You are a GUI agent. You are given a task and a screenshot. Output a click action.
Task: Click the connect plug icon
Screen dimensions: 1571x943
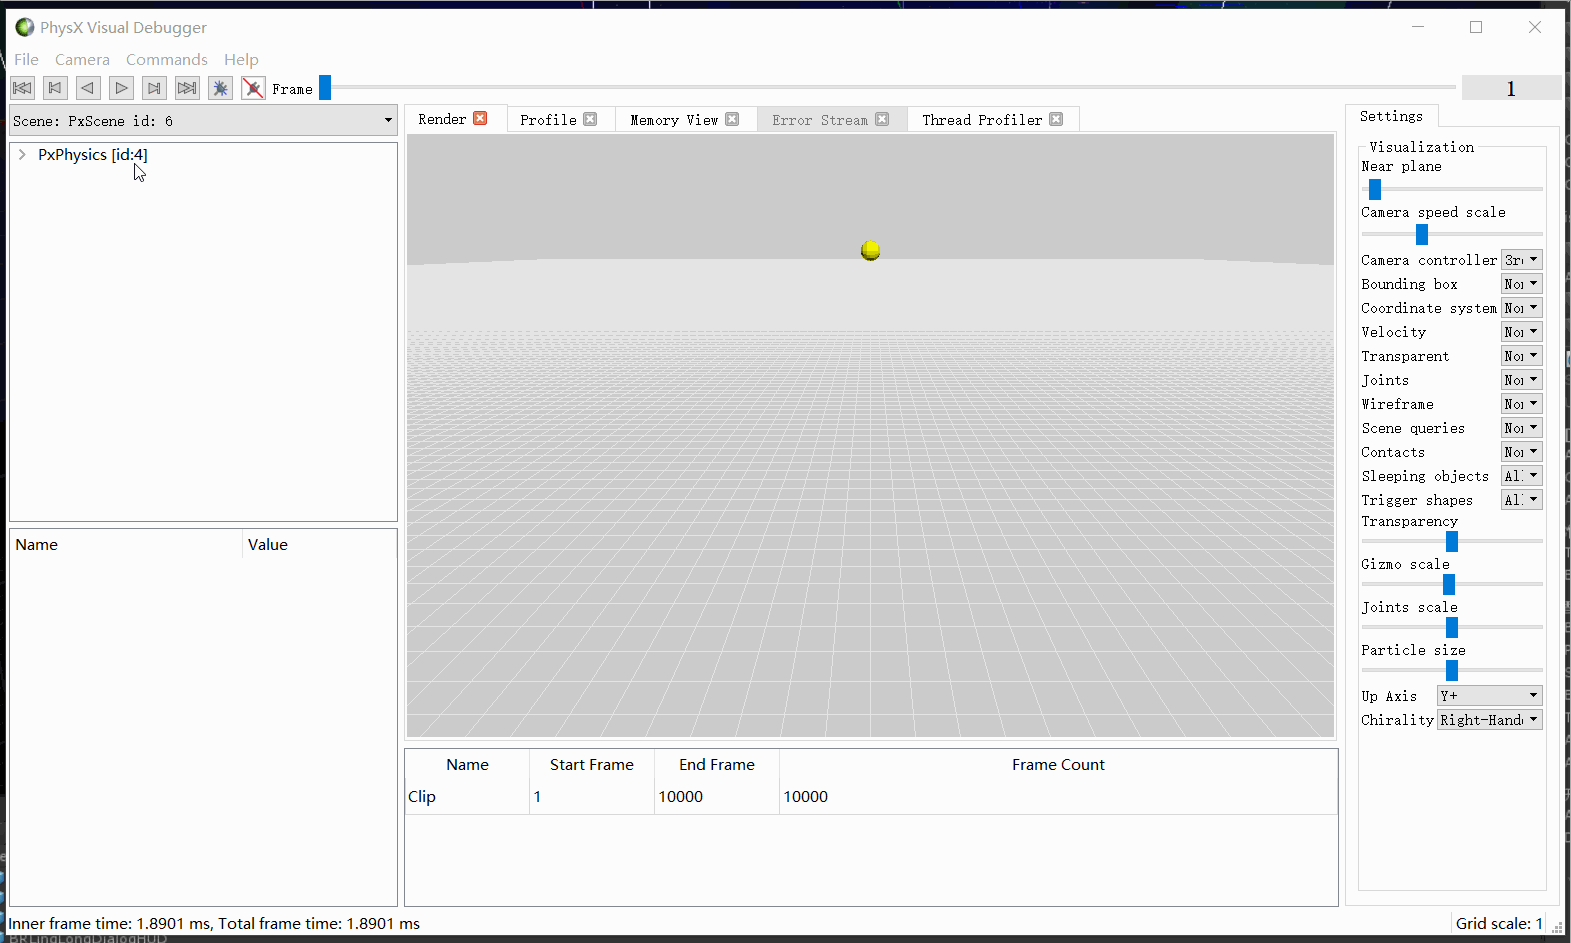(220, 88)
